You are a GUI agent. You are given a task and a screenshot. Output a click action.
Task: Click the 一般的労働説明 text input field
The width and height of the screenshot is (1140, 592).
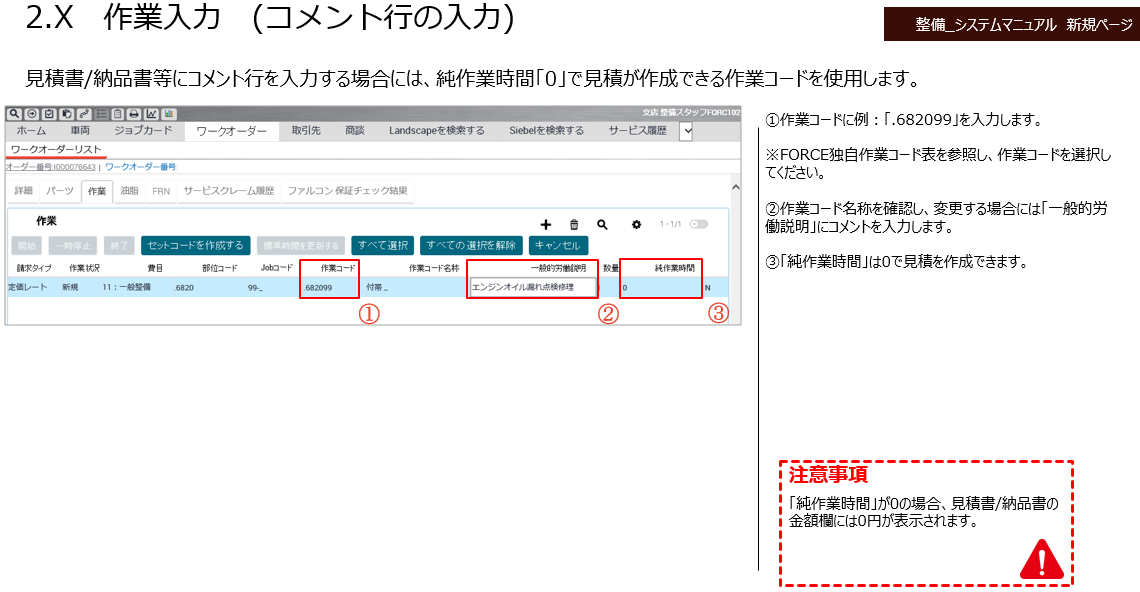532,287
